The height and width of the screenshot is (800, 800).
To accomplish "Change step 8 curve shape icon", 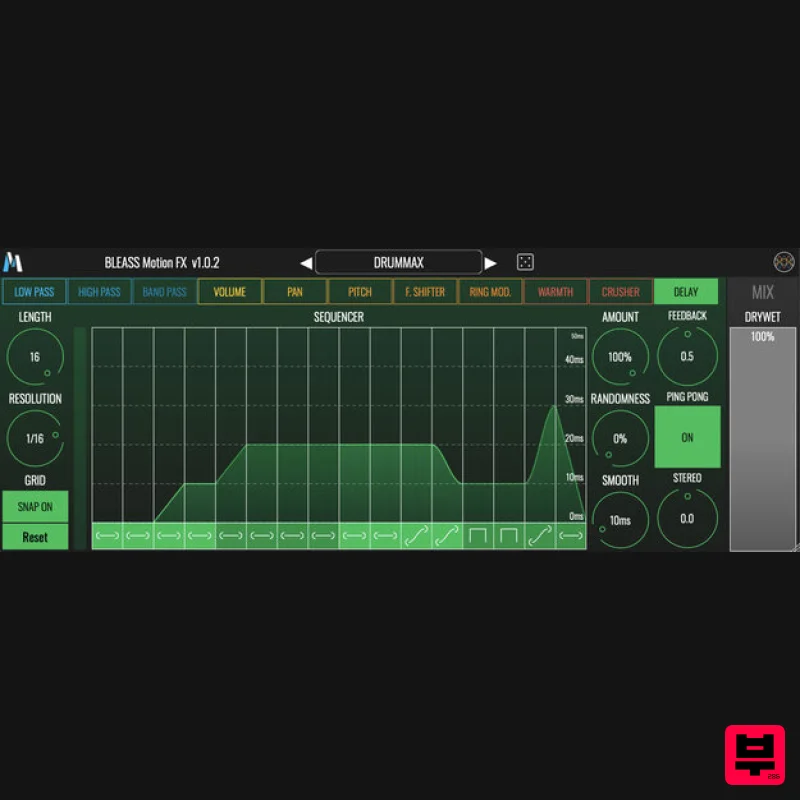I will pos(323,536).
